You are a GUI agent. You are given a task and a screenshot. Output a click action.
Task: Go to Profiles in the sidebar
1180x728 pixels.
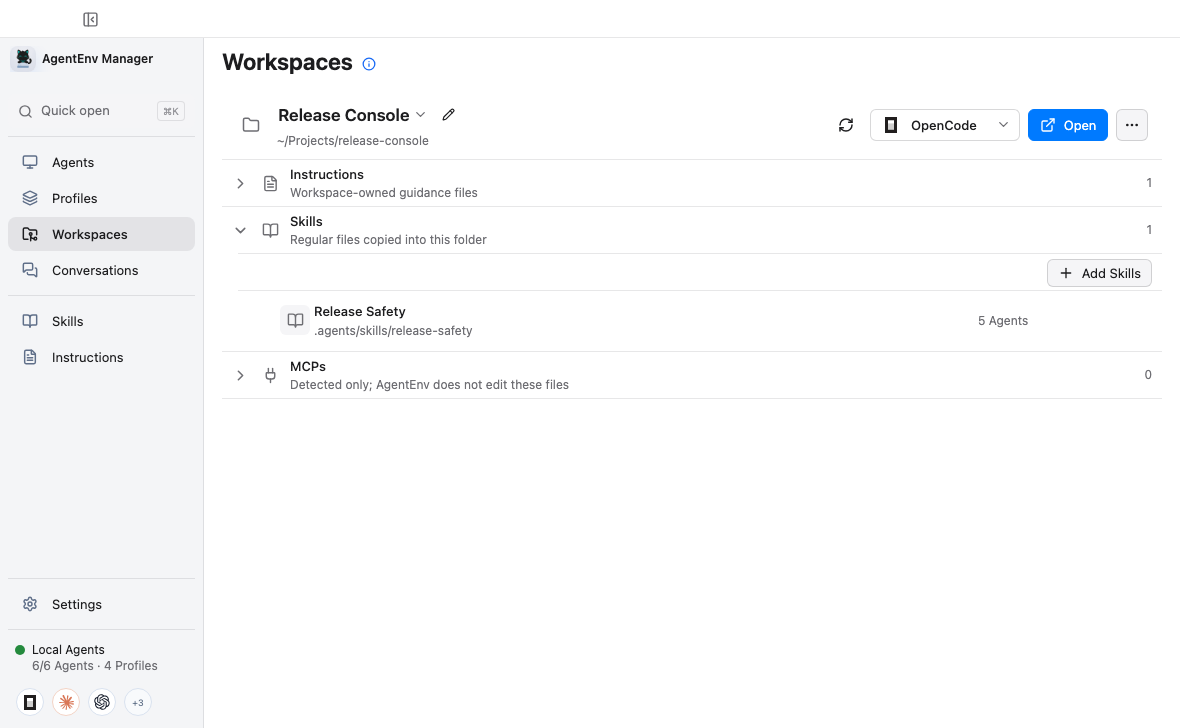click(x=101, y=199)
